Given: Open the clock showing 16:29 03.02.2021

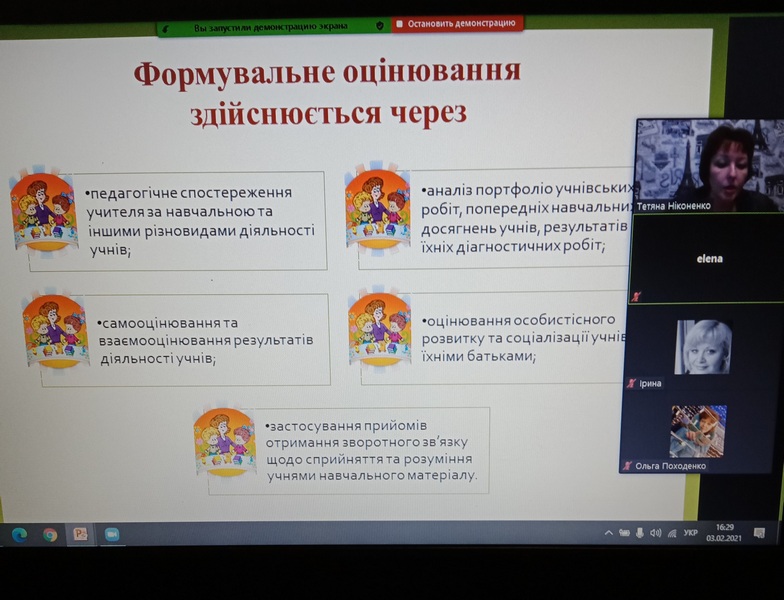Looking at the screenshot, I should click(724, 532).
